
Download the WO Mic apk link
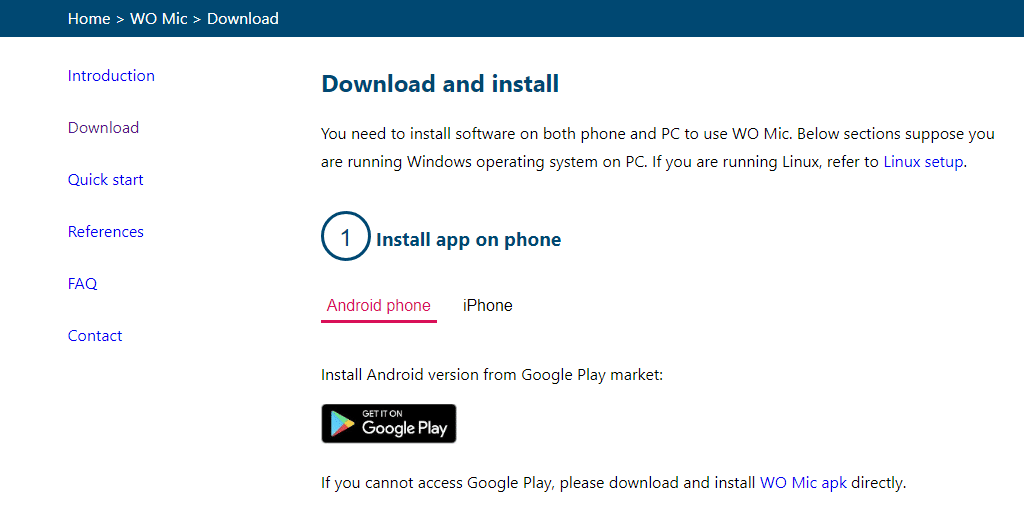(803, 483)
